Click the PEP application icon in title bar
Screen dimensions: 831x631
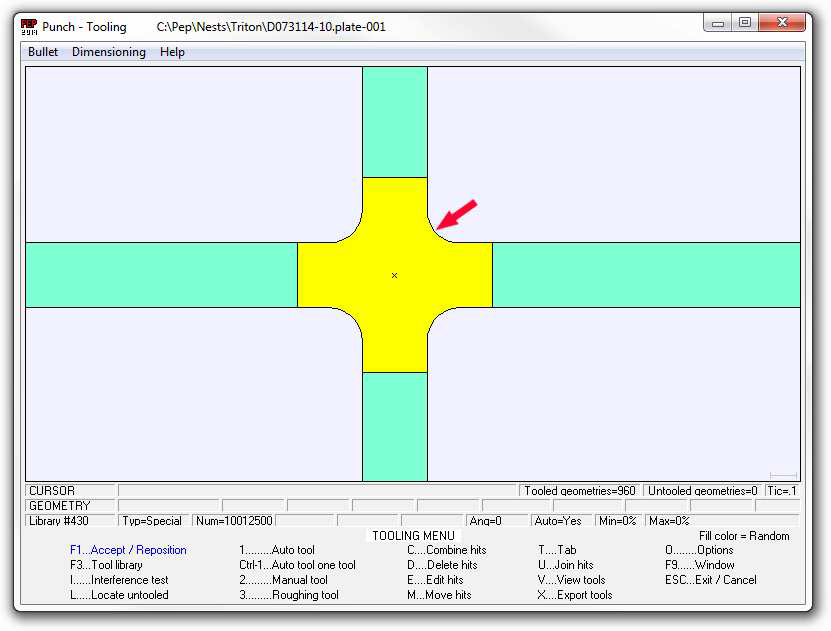click(29, 26)
